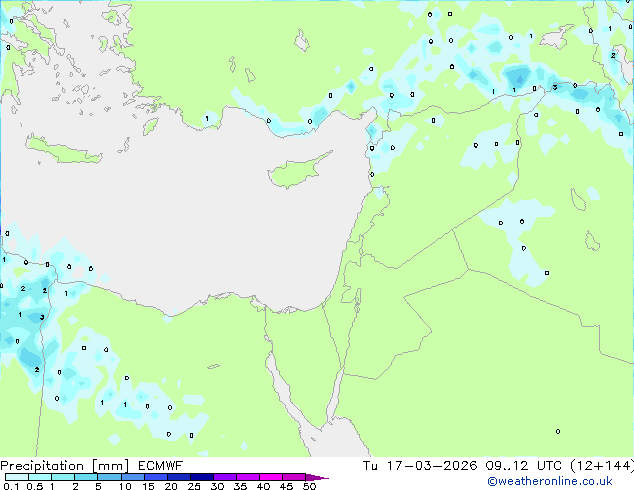Pick the magenta legend swatch between 40 and 45

[271, 477]
